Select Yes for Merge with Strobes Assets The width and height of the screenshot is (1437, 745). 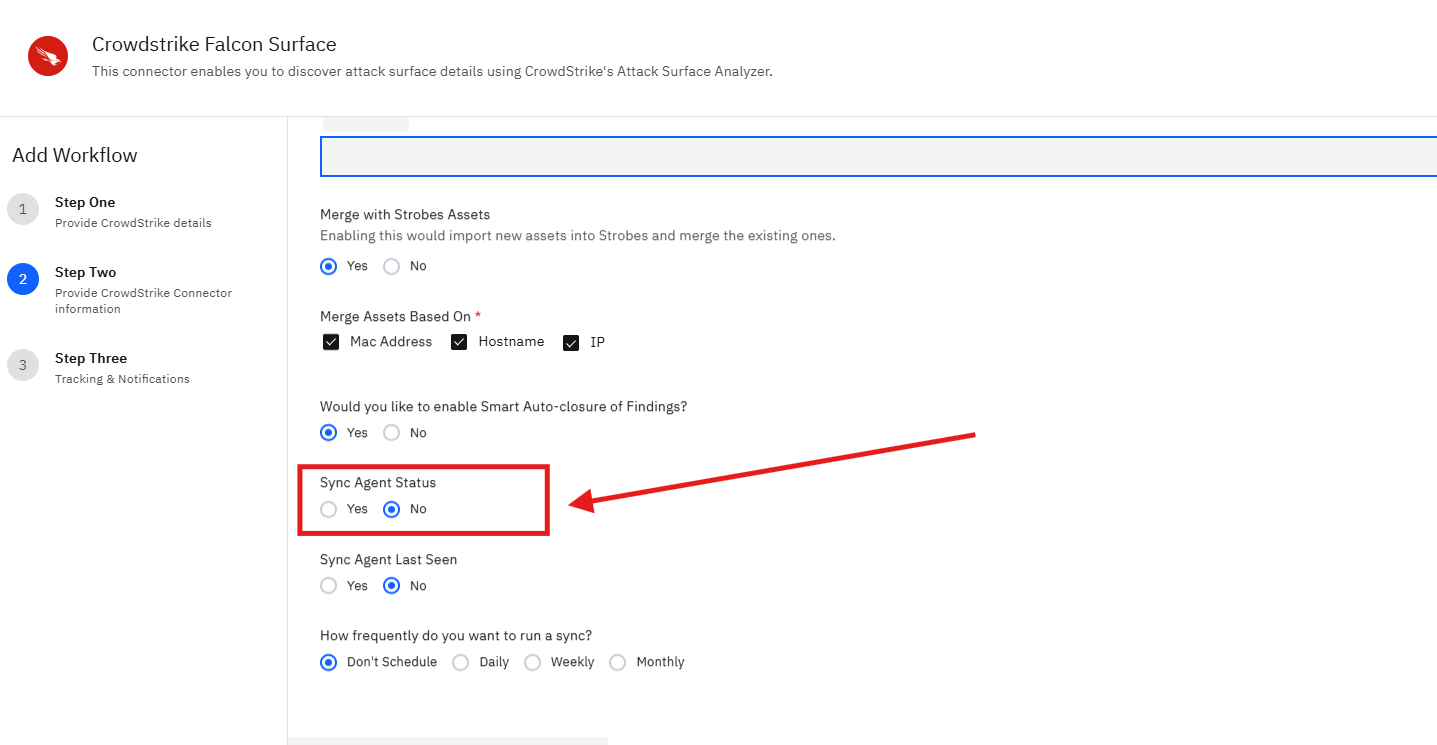tap(328, 266)
